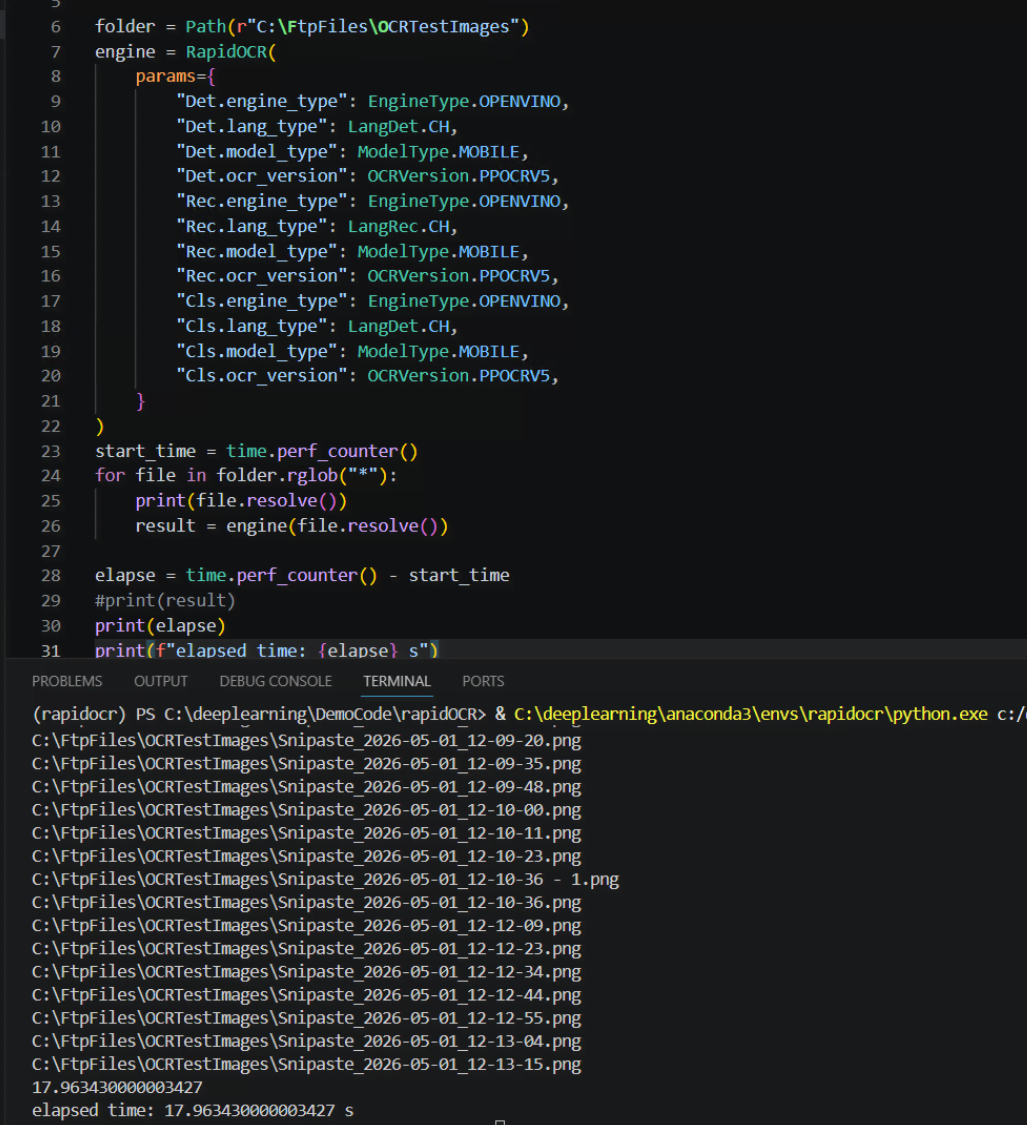The height and width of the screenshot is (1125, 1027).
Task: Click the "Det.lang_type" line
Action: (316, 126)
